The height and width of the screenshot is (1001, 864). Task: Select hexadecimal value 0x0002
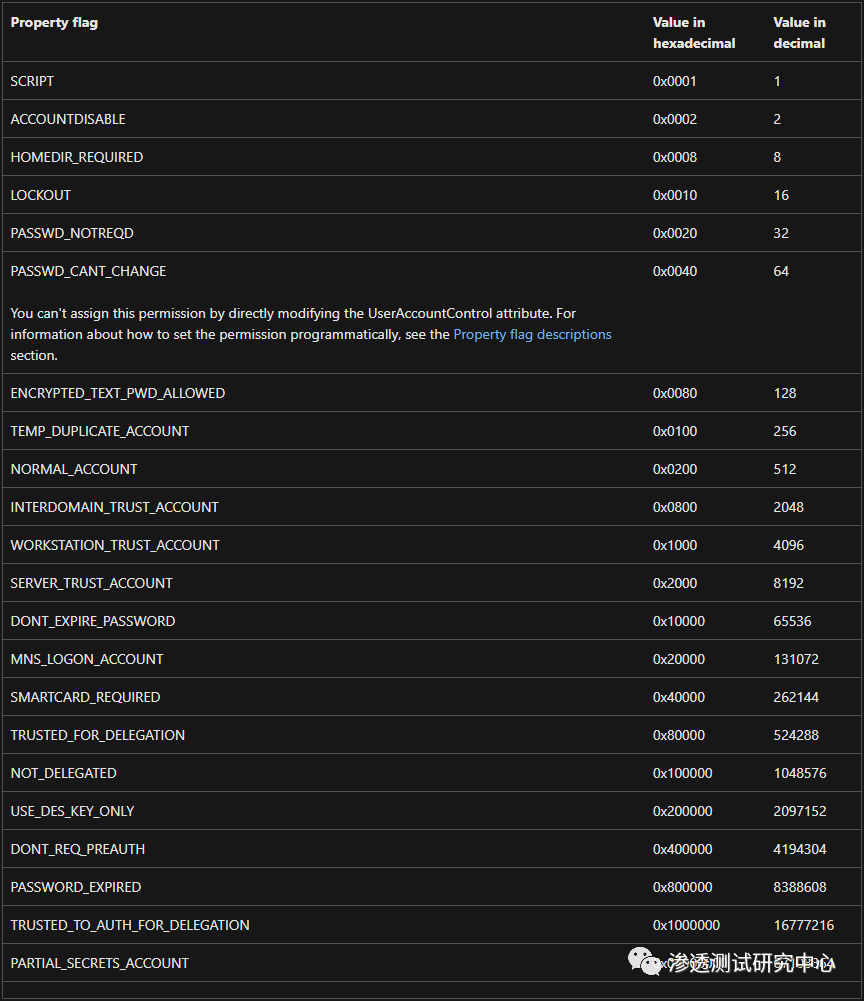pyautogui.click(x=674, y=119)
